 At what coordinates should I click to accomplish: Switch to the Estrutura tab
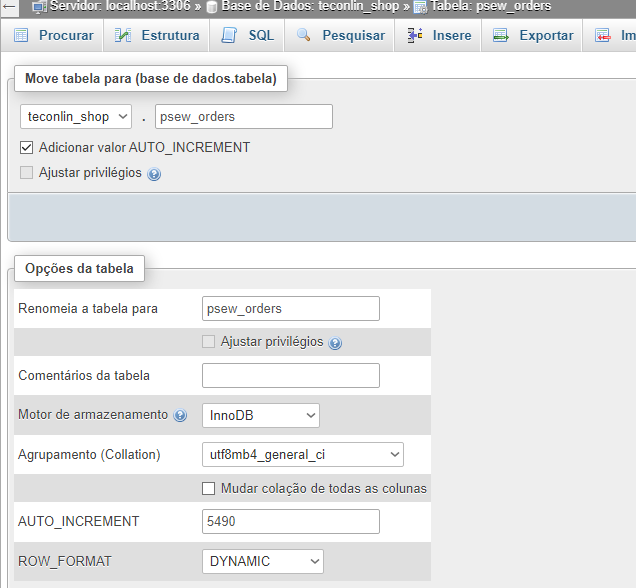click(x=156, y=36)
